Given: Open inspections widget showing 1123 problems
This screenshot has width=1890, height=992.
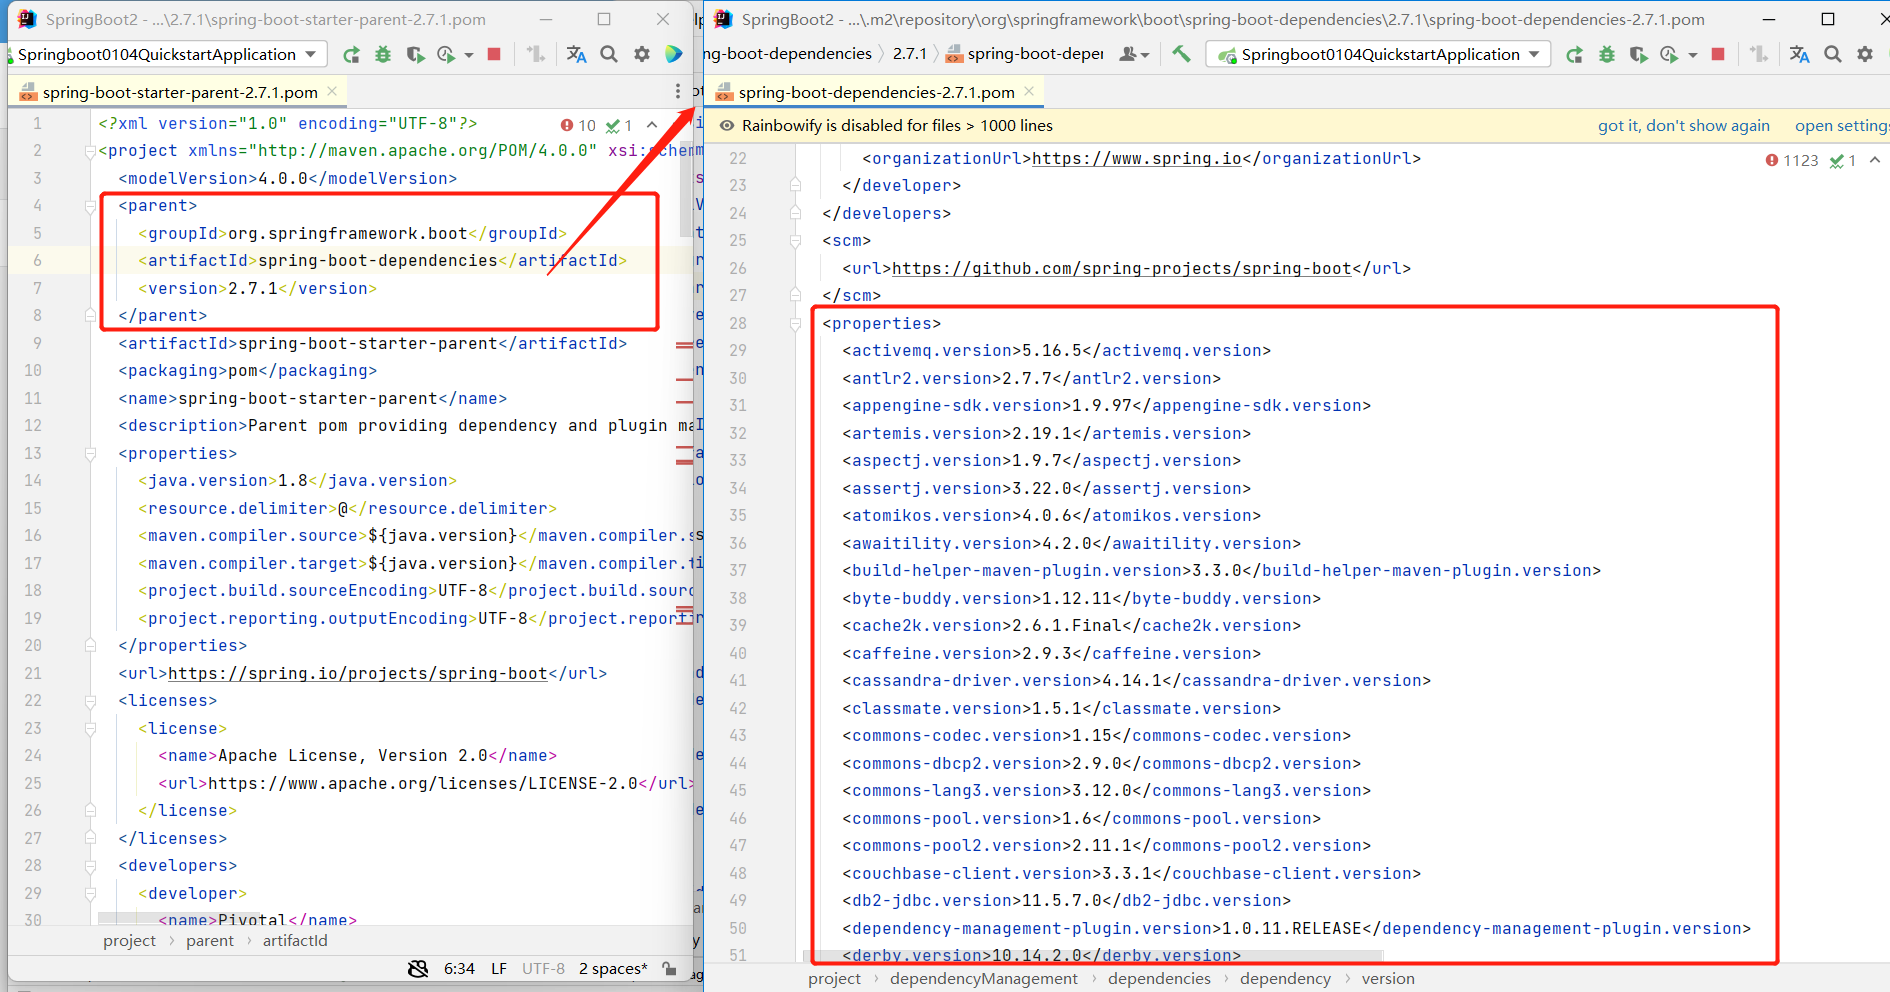Looking at the screenshot, I should click(1792, 160).
